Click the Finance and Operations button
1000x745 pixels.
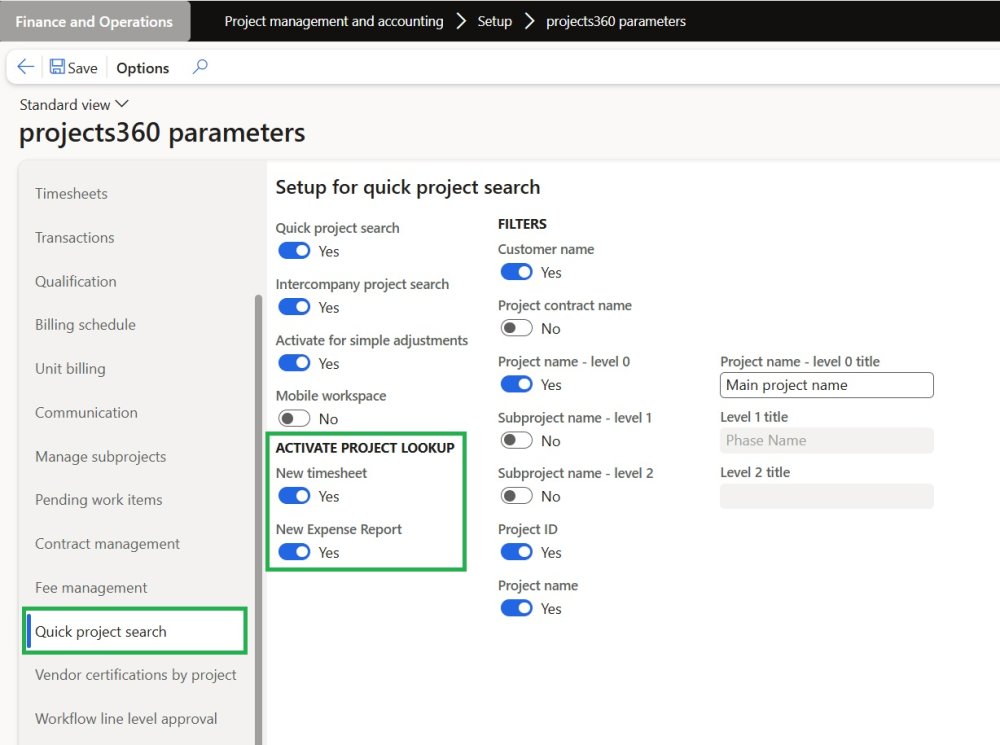94,21
